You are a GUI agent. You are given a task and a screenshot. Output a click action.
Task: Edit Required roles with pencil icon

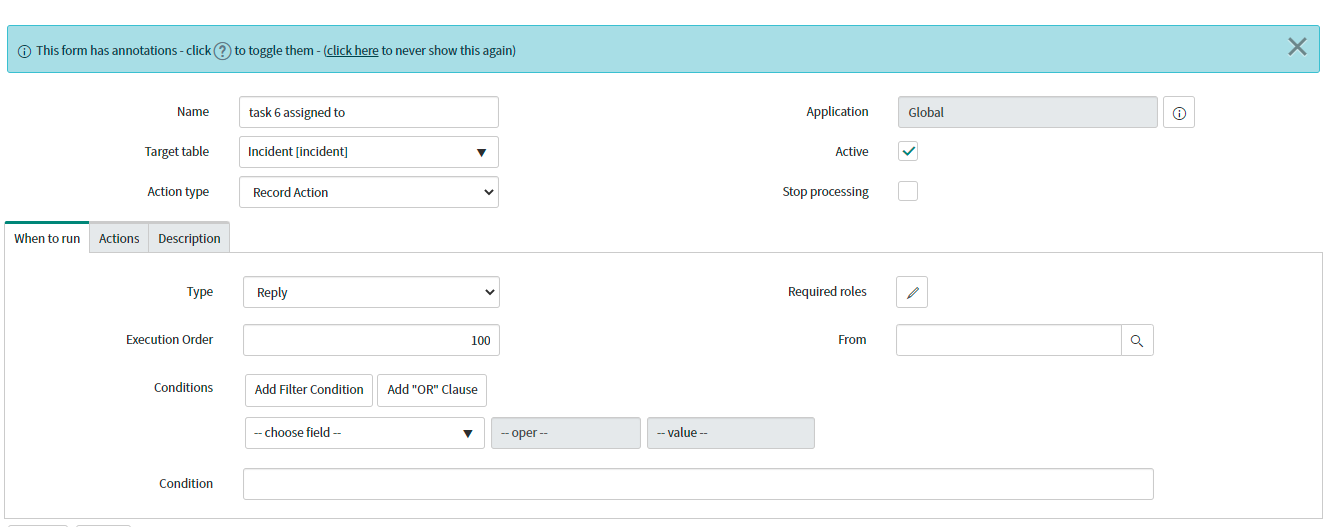pos(912,292)
